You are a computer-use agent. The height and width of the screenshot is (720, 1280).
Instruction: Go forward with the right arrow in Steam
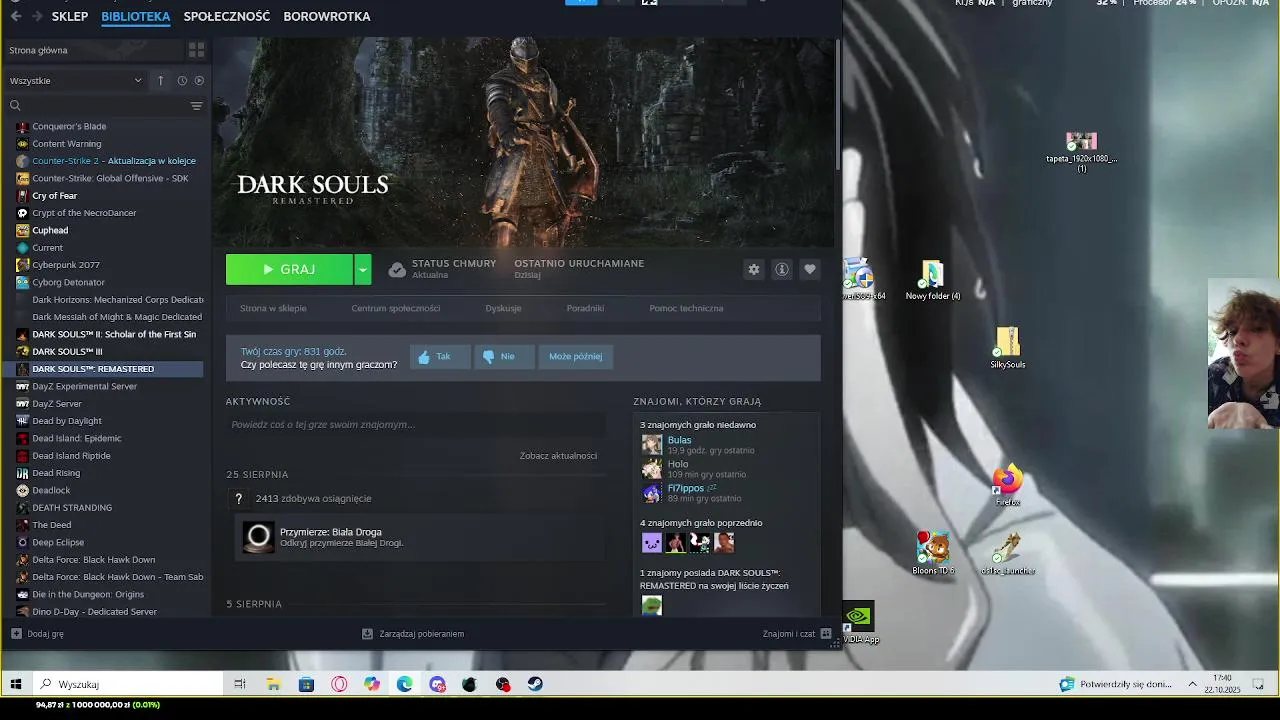point(37,16)
